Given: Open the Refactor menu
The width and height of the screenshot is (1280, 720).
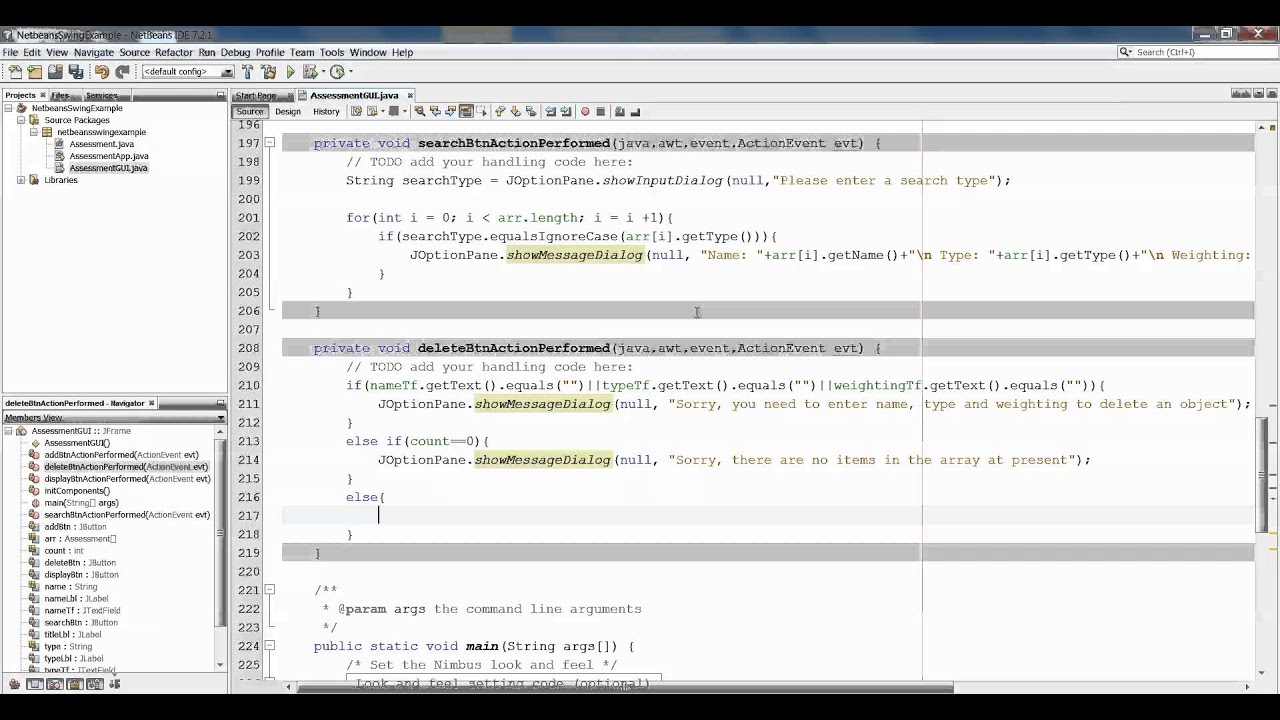Looking at the screenshot, I should click(x=174, y=52).
